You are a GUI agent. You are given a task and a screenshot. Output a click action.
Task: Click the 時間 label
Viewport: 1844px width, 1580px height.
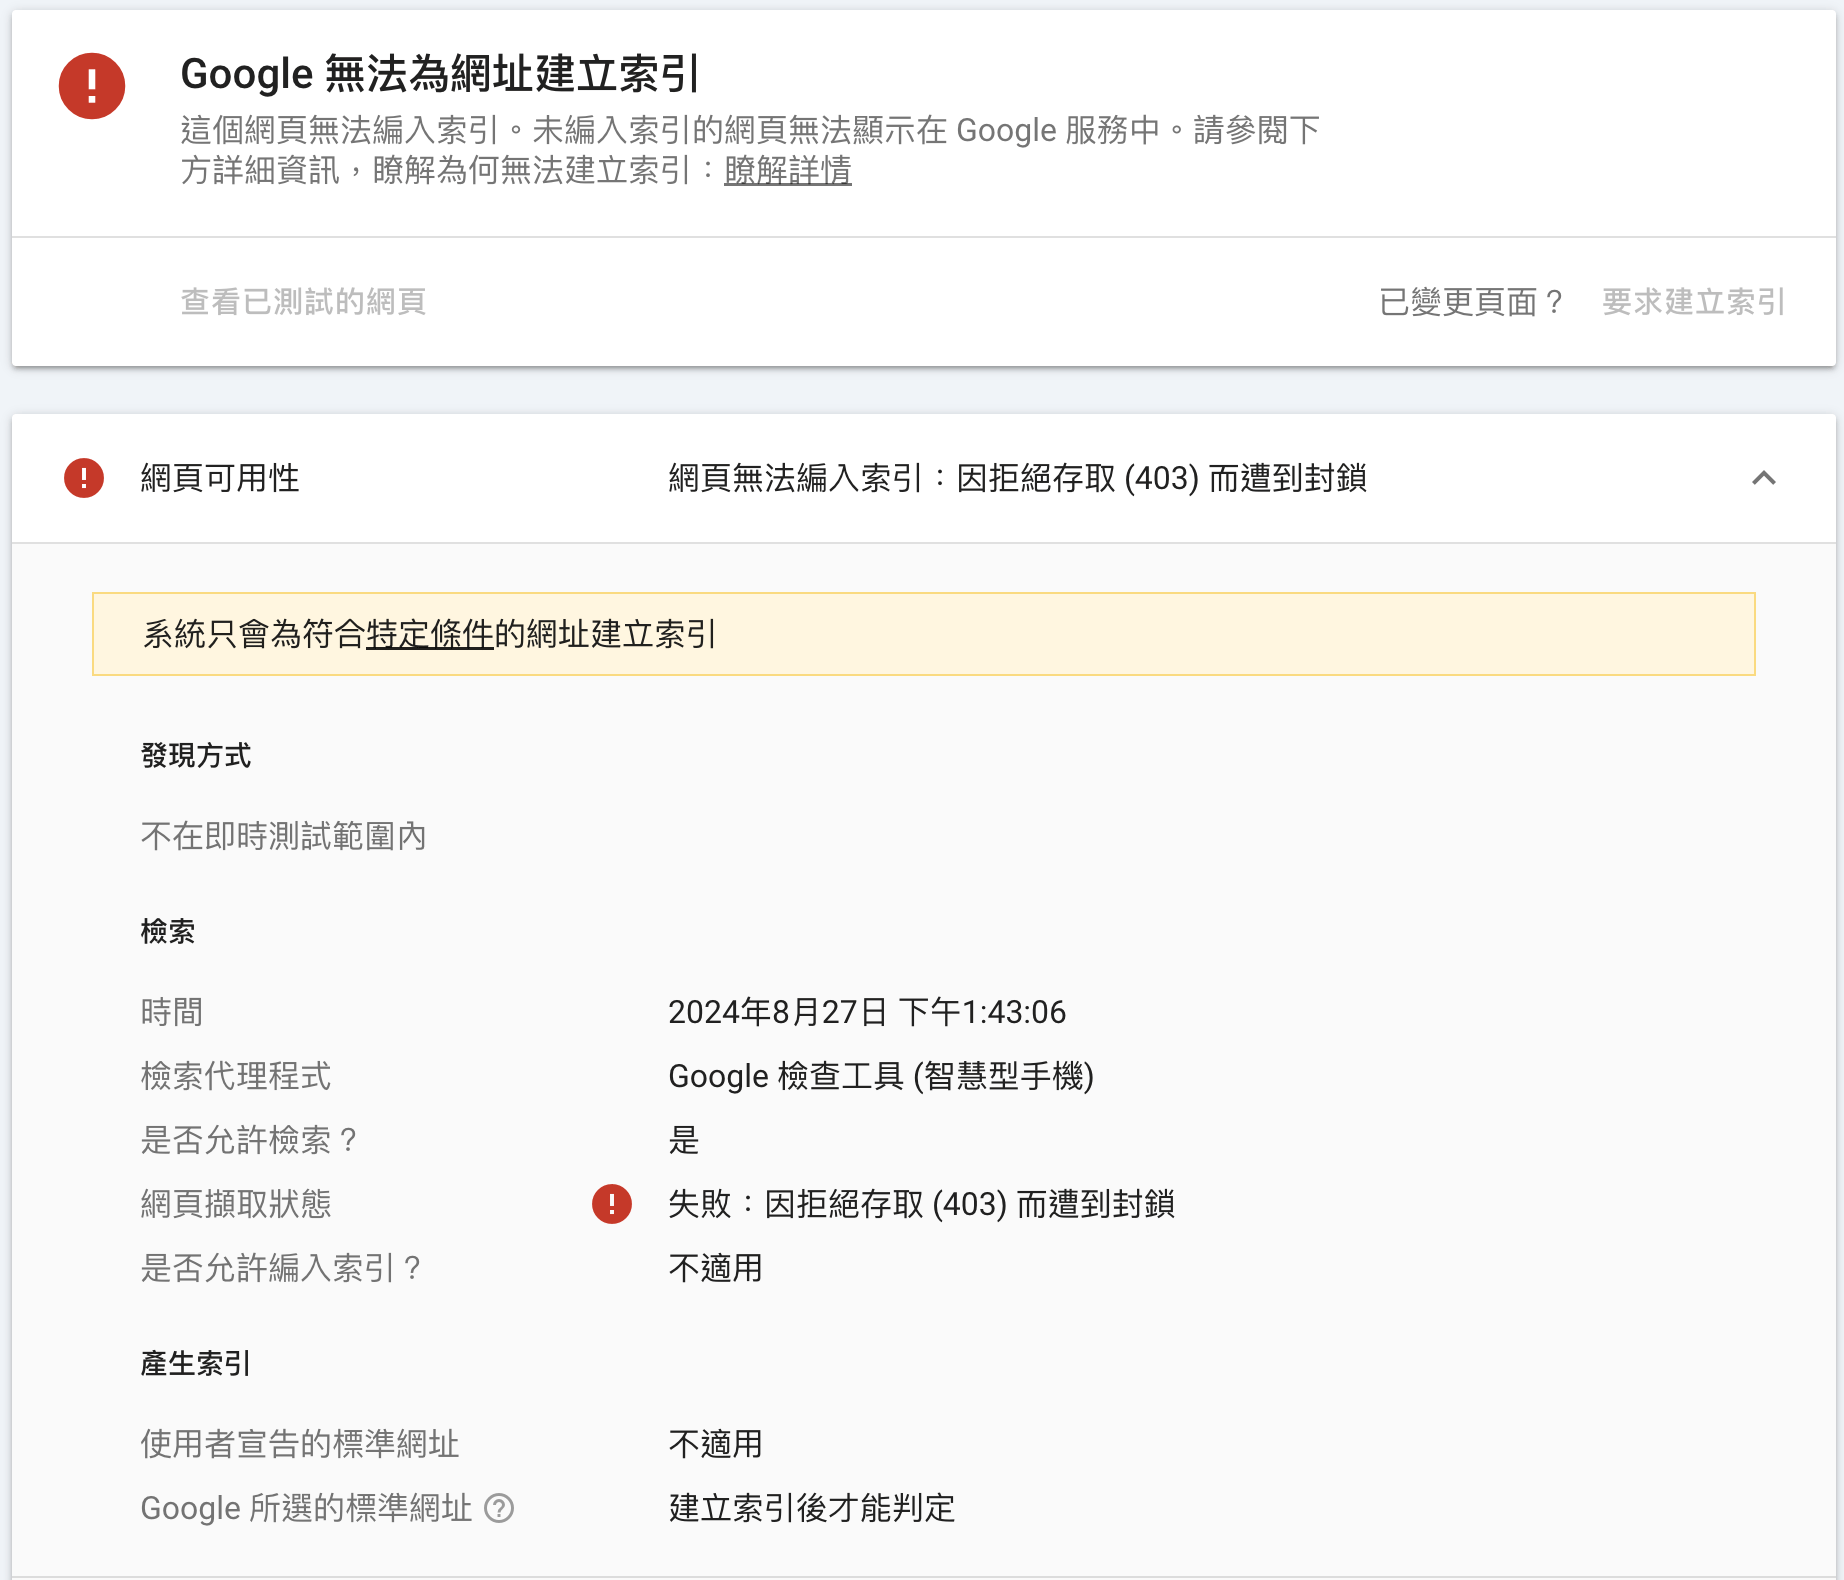172,1012
